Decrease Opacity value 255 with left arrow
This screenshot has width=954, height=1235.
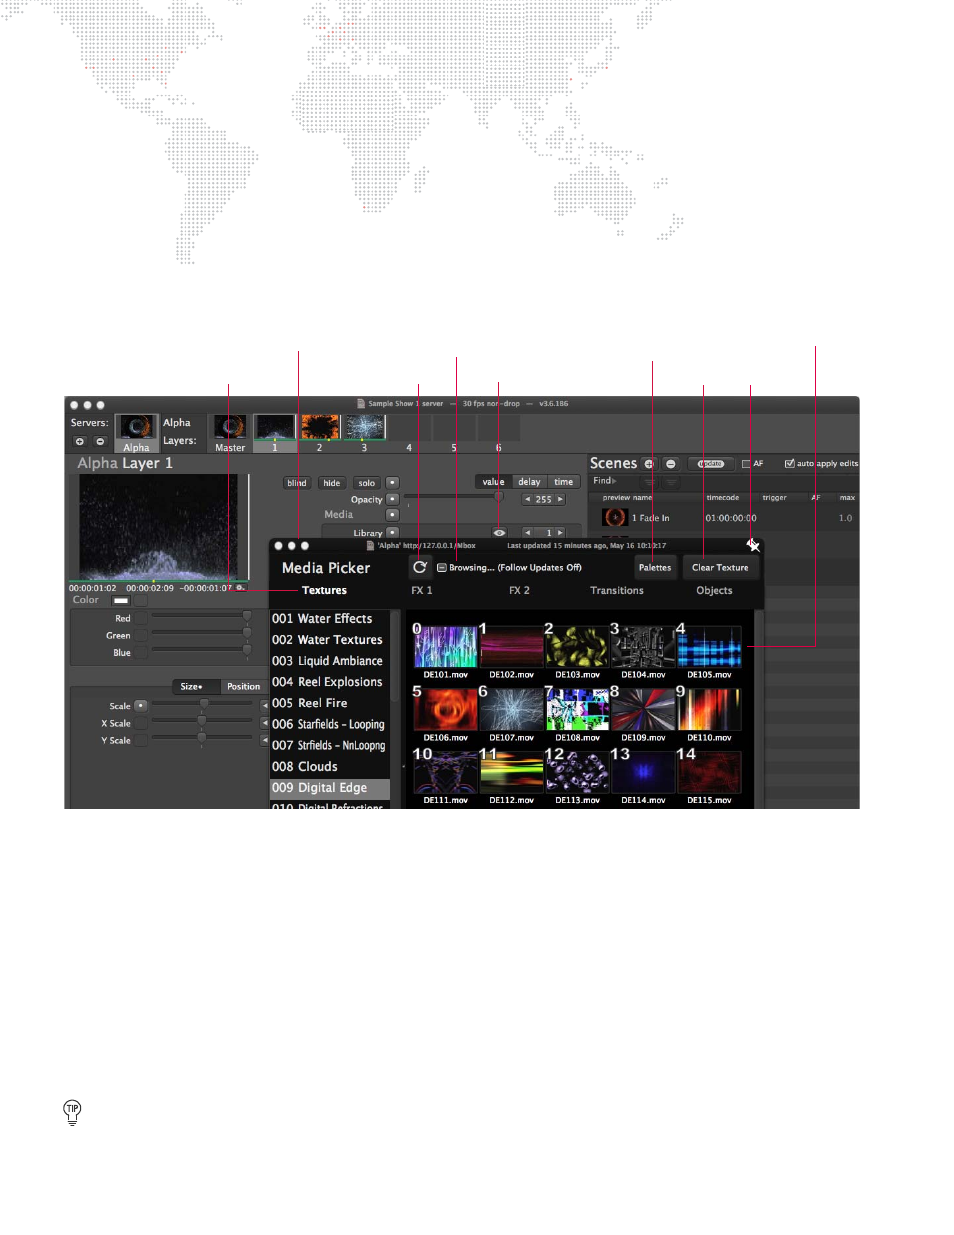[x=527, y=499]
